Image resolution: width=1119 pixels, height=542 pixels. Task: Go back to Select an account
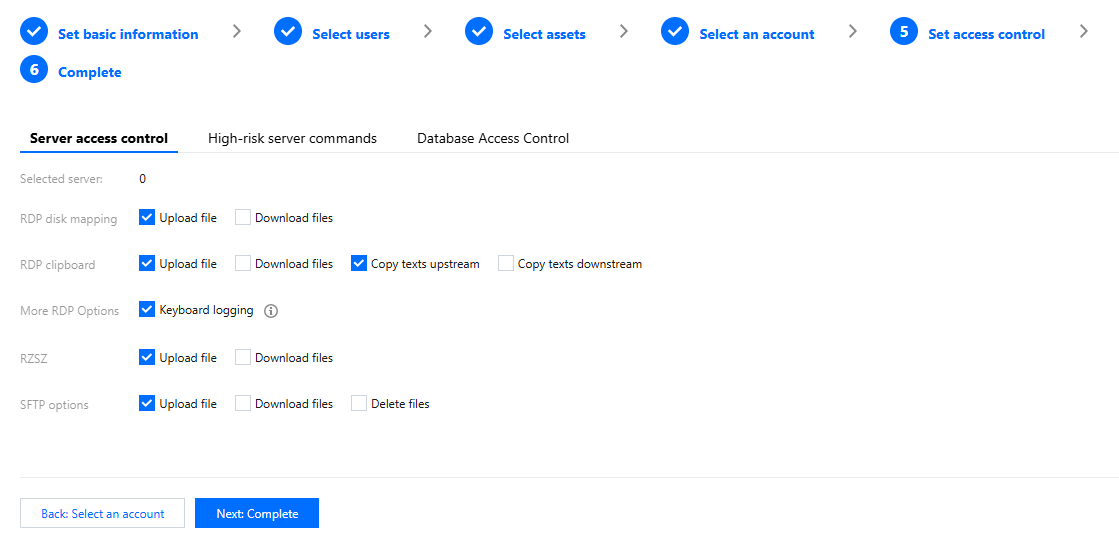pos(102,513)
